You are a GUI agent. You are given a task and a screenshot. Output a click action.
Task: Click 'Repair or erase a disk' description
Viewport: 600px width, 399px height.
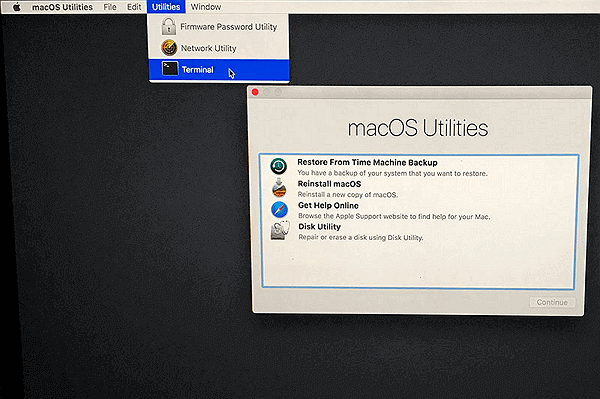pyautogui.click(x=361, y=238)
